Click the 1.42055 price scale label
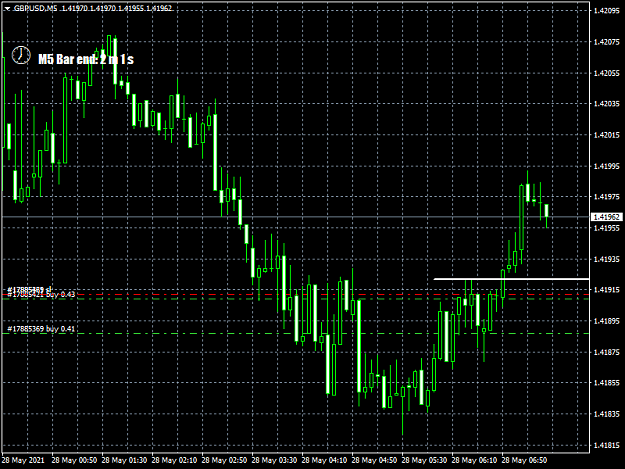The image size is (625, 469). pyautogui.click(x=607, y=73)
